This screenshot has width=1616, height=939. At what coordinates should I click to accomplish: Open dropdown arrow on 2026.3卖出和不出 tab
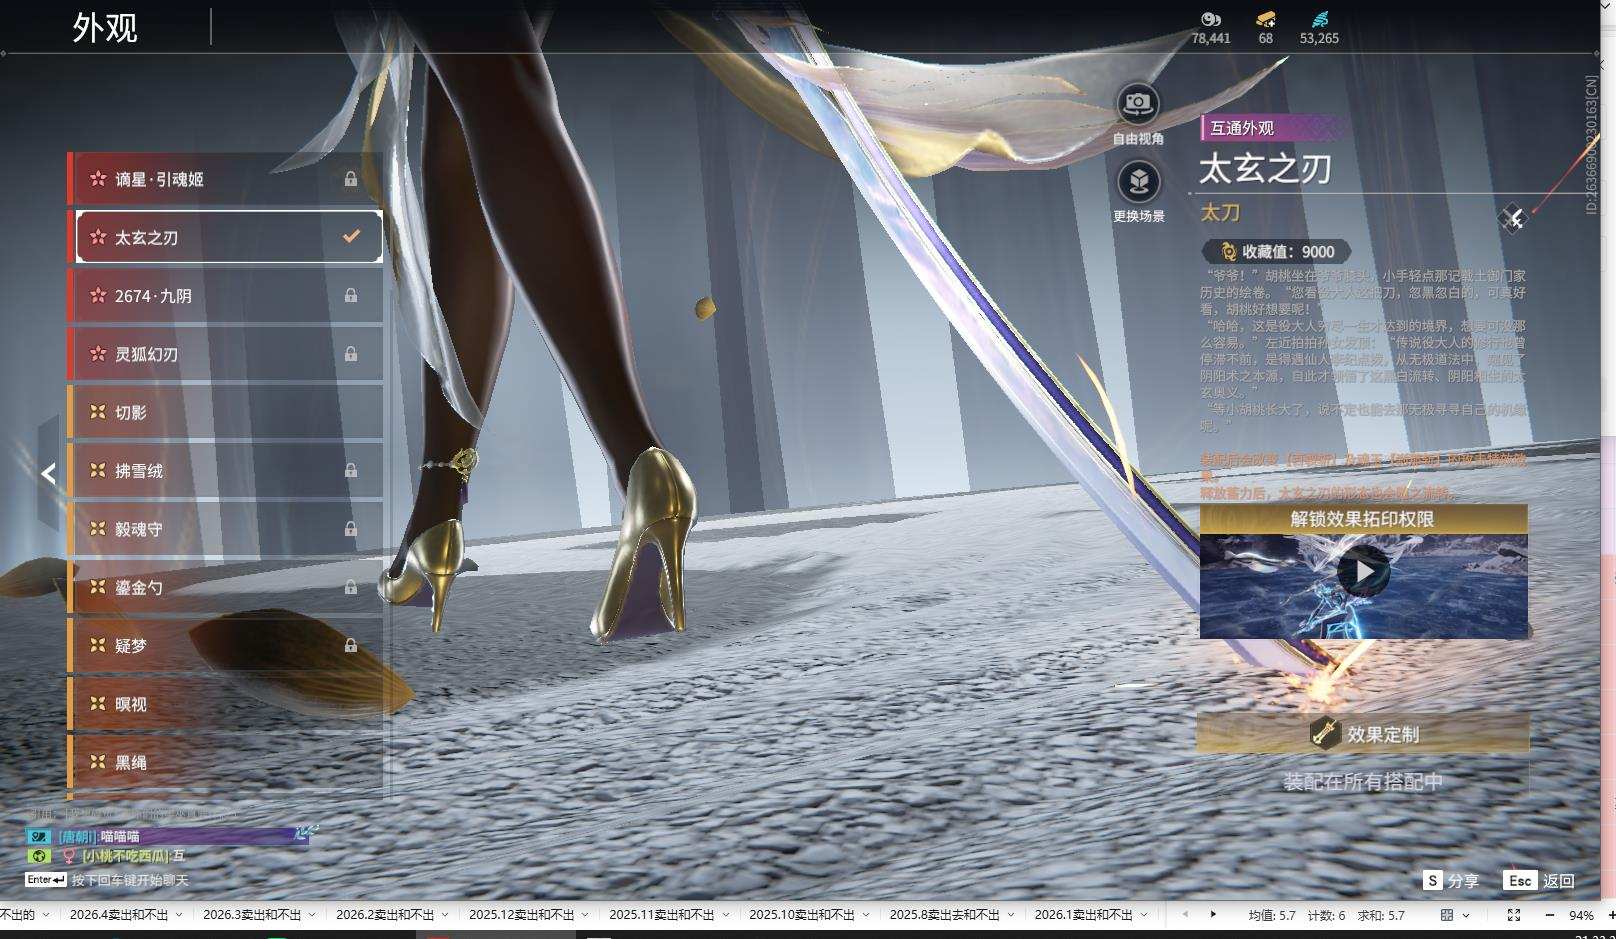click(312, 915)
